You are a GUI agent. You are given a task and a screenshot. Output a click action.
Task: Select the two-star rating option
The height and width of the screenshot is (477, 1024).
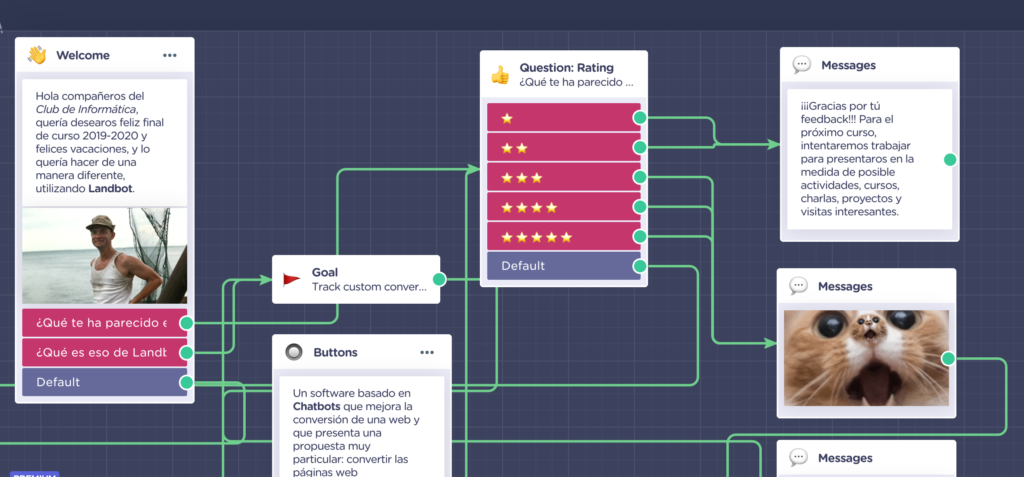562,148
